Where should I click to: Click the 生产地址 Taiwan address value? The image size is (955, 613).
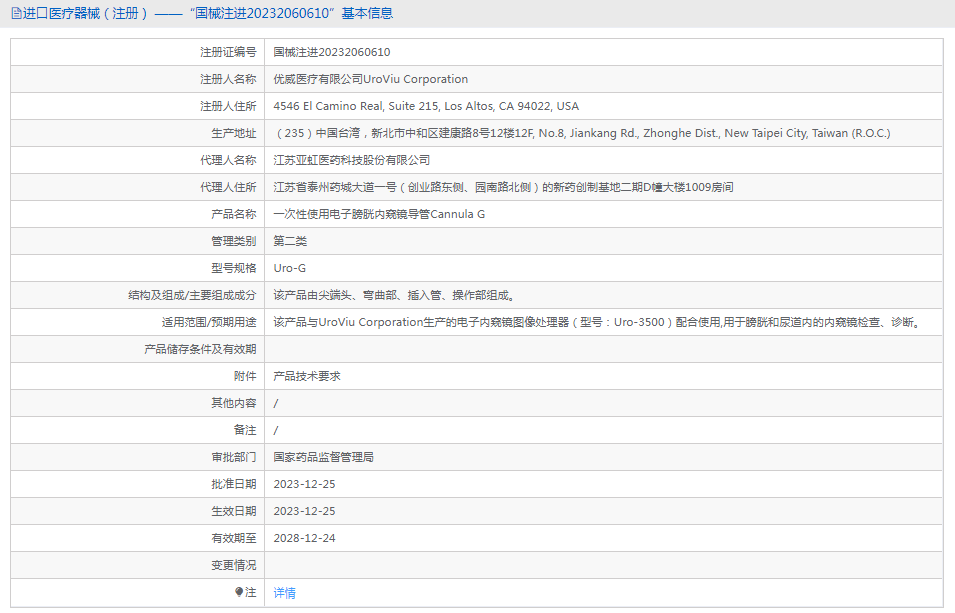coord(582,133)
